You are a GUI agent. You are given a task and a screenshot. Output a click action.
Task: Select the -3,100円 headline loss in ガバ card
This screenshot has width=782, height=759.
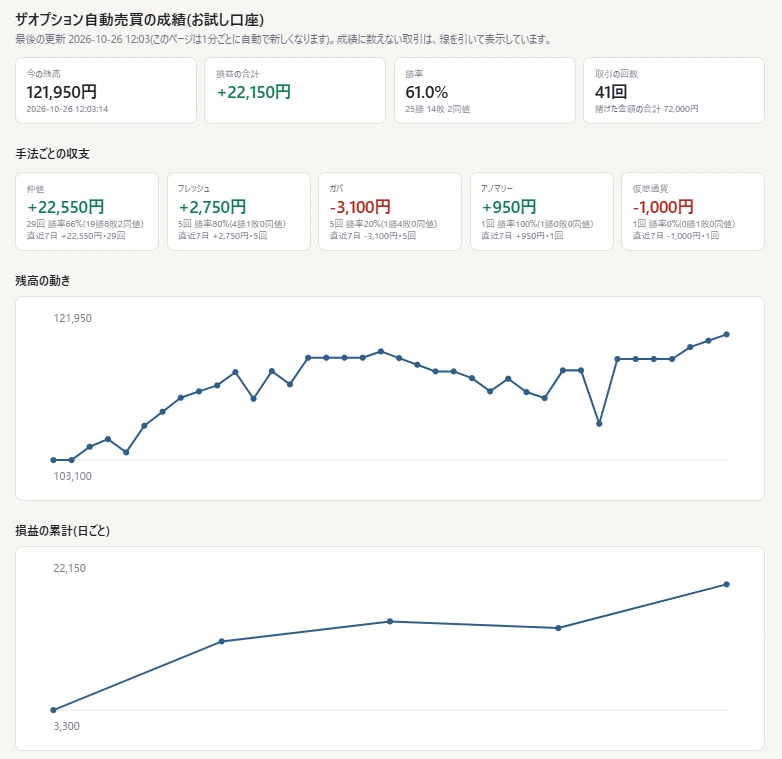(x=360, y=206)
